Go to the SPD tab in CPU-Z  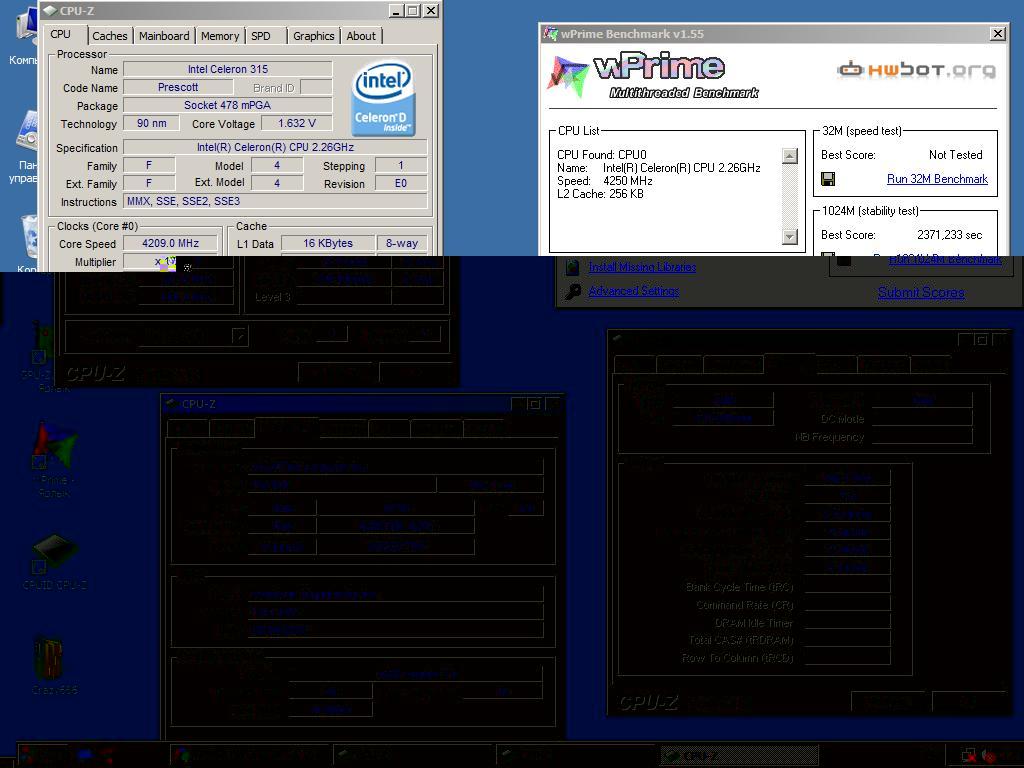[261, 36]
